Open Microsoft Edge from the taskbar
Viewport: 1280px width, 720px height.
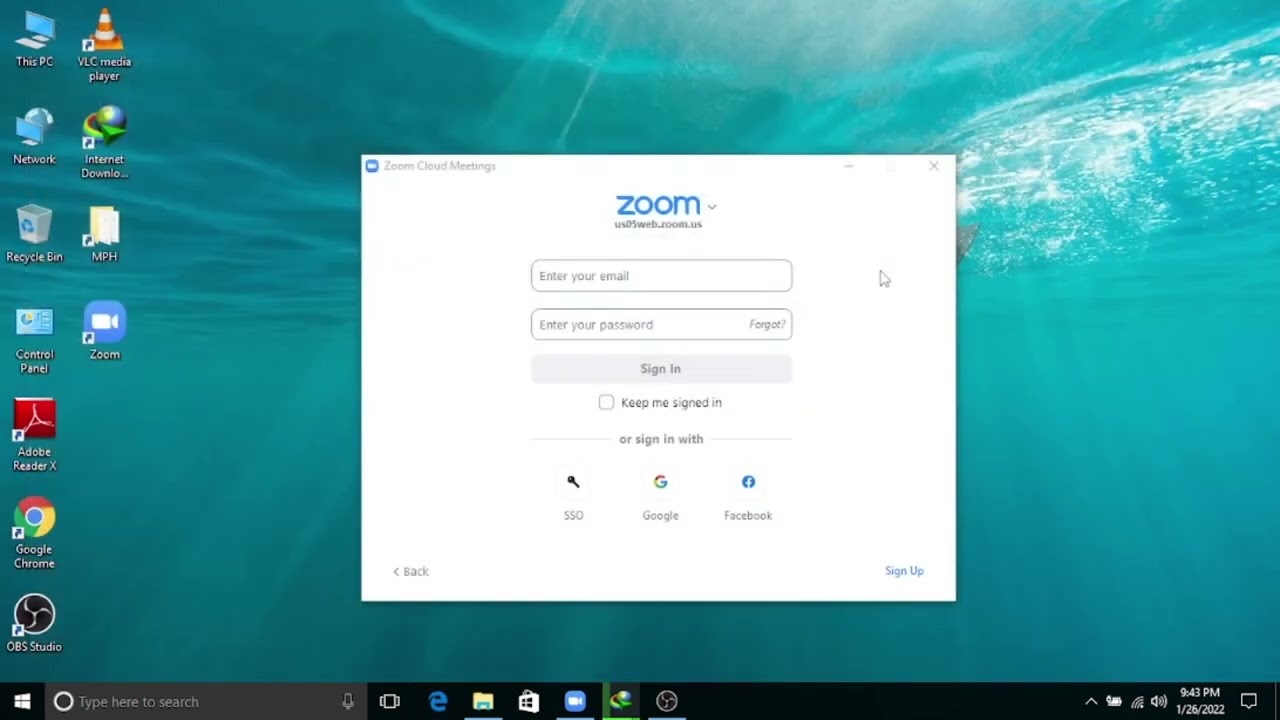click(x=438, y=701)
